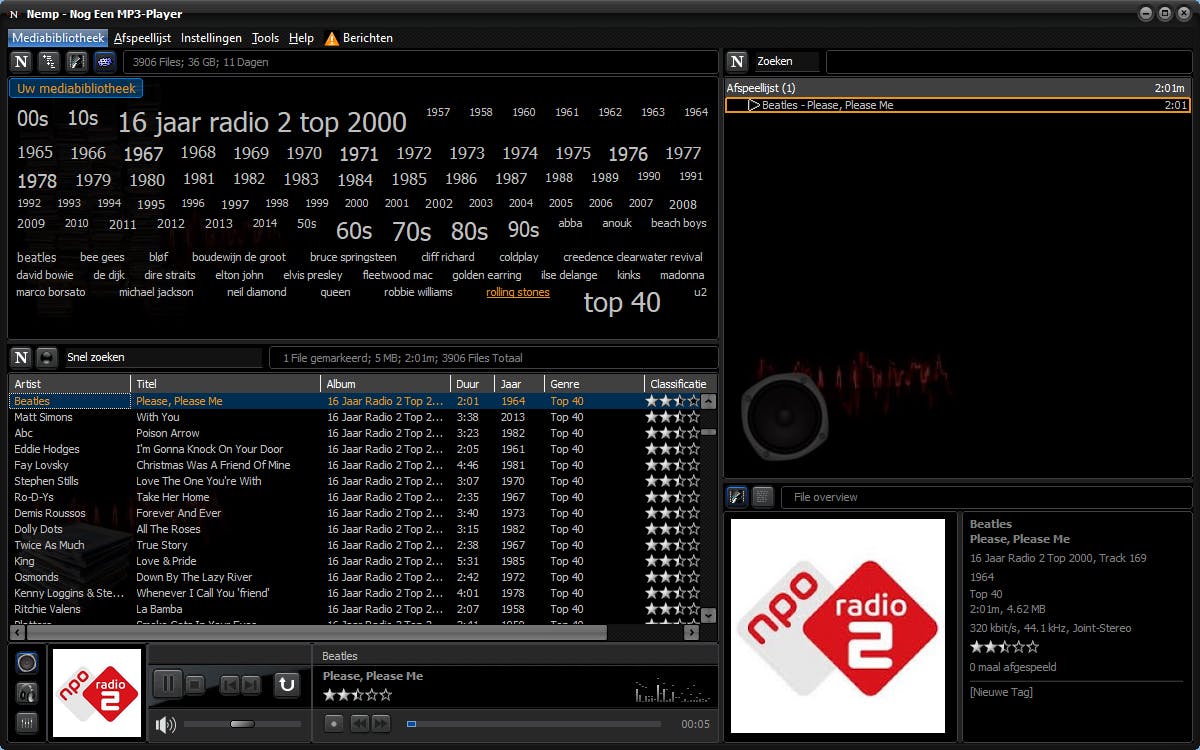Pause playback with the pause button
The image size is (1200, 750).
coord(167,685)
